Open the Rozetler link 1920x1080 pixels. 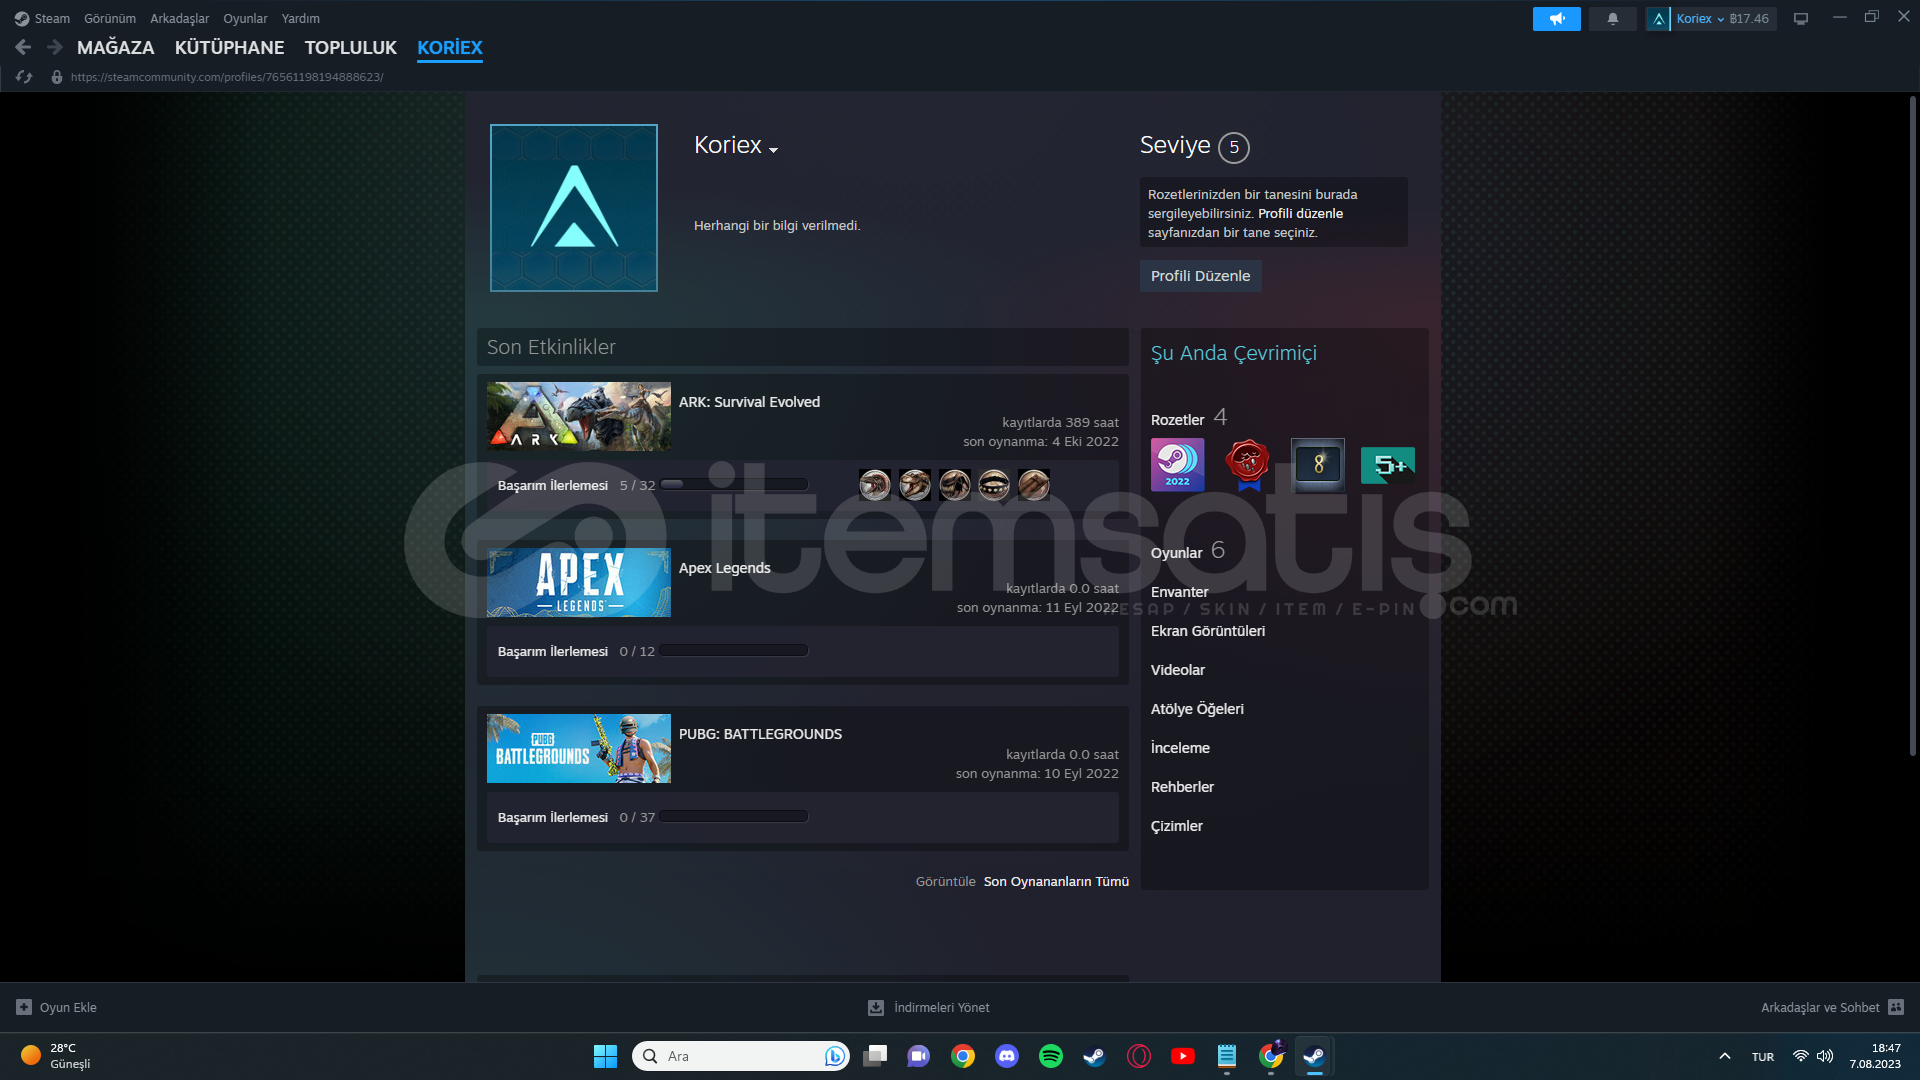coord(1178,420)
